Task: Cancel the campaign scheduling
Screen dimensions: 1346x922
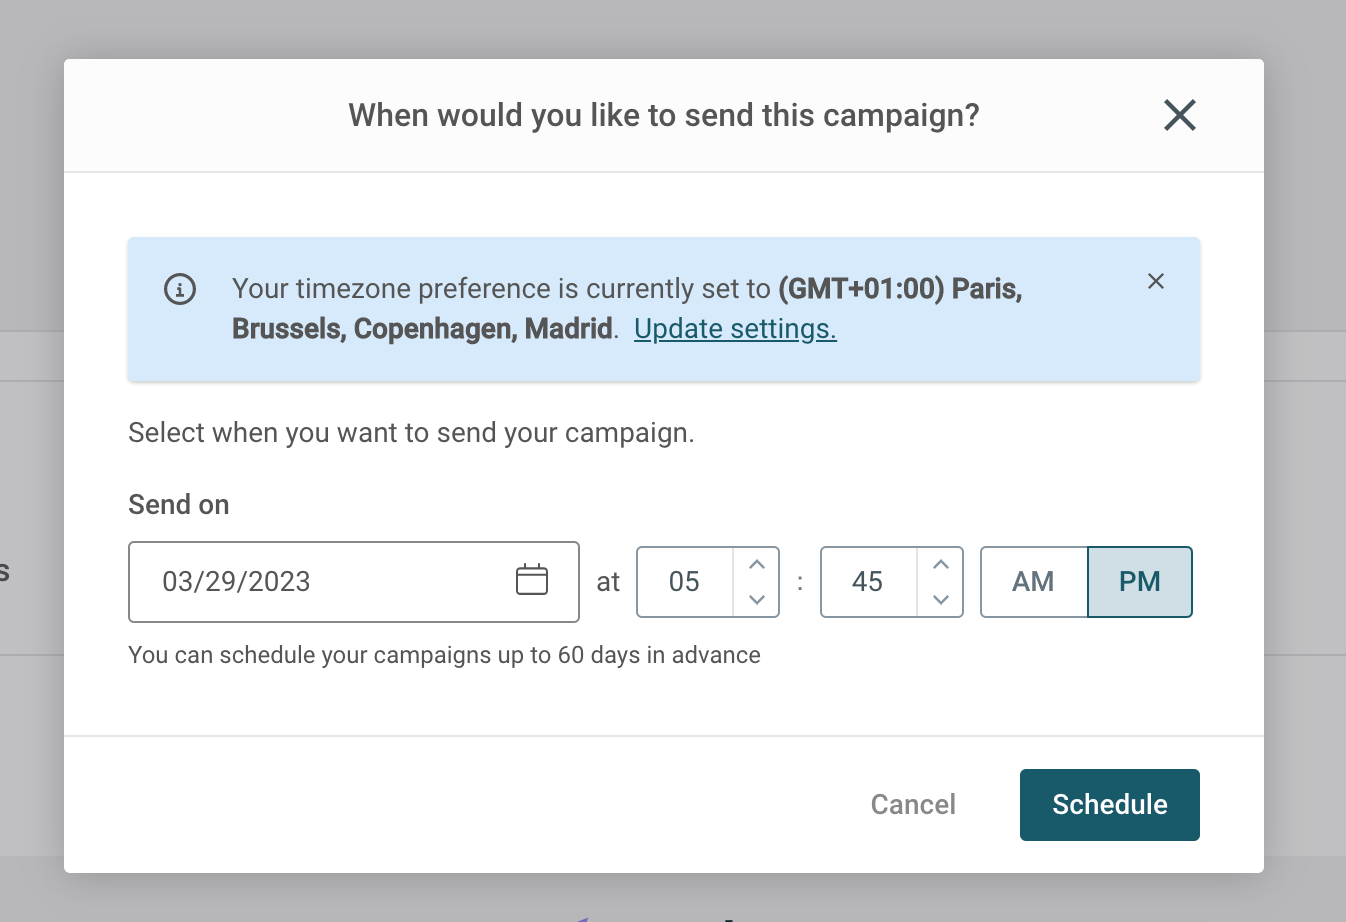Action: (x=913, y=805)
